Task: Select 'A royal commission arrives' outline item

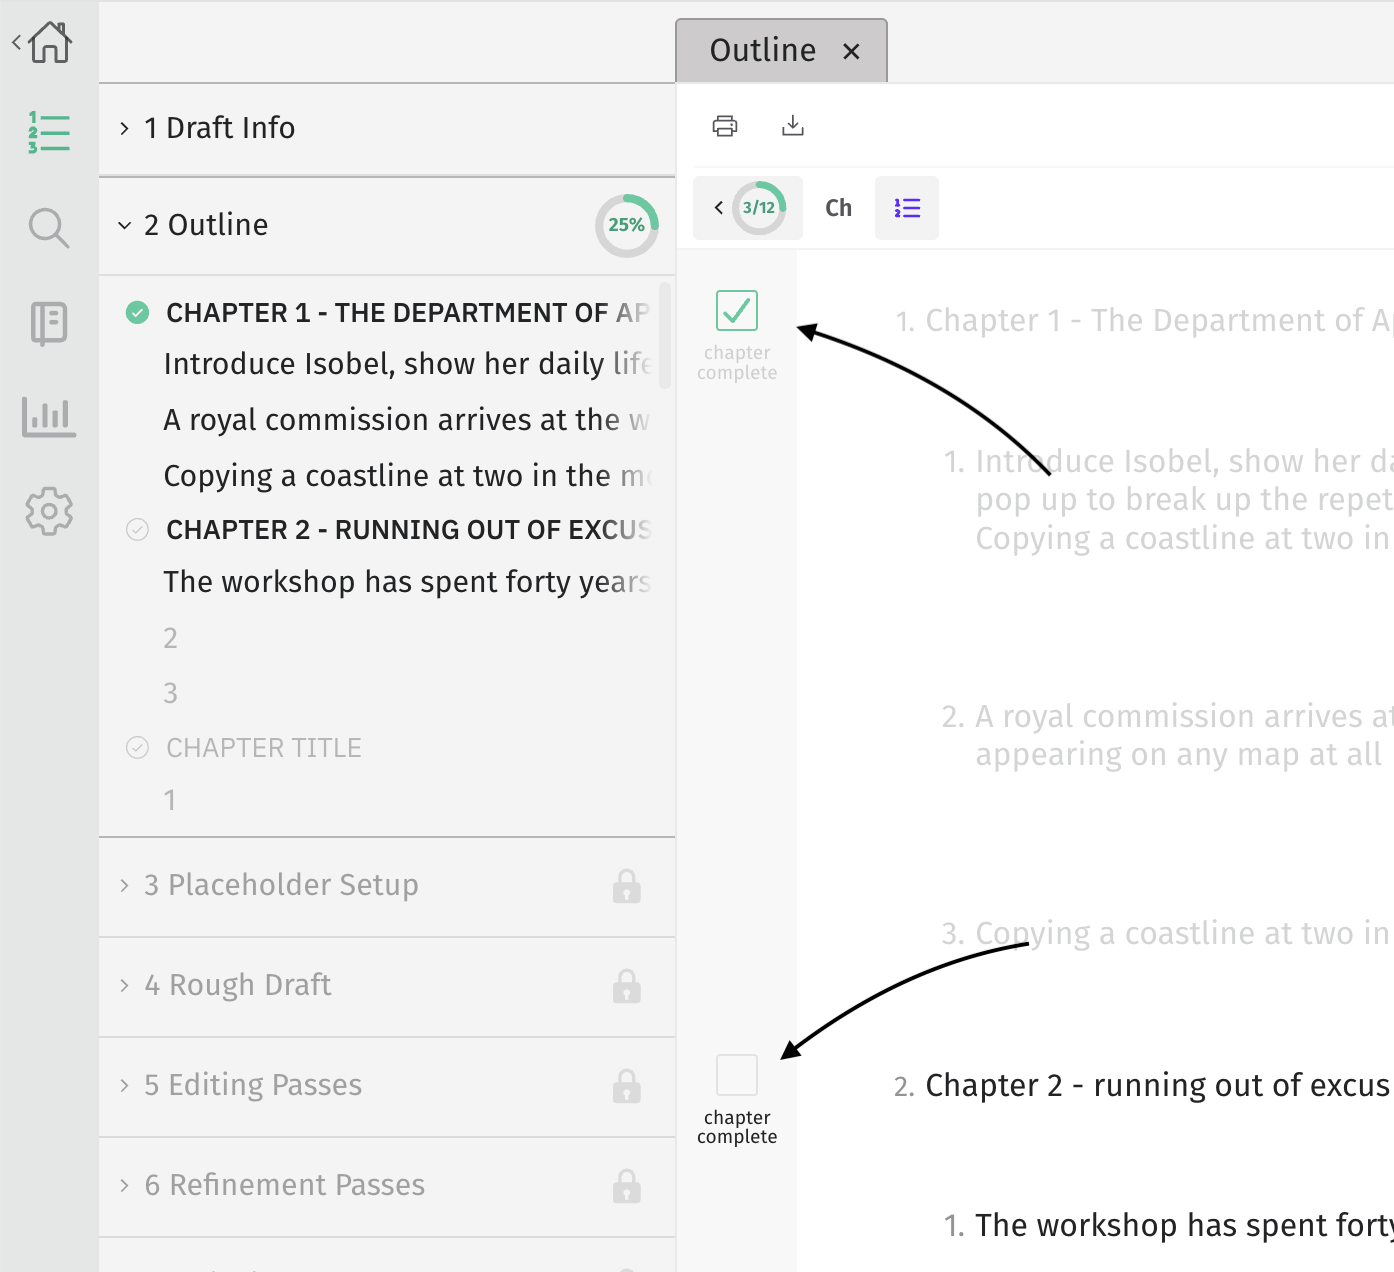Action: coord(408,419)
